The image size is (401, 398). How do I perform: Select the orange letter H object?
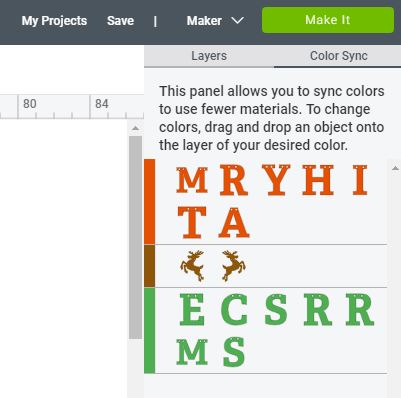click(318, 180)
